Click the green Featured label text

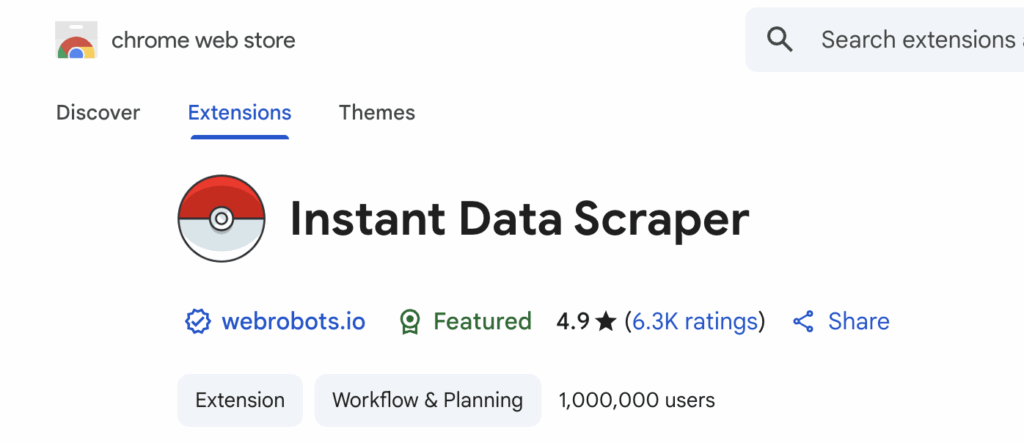[481, 322]
